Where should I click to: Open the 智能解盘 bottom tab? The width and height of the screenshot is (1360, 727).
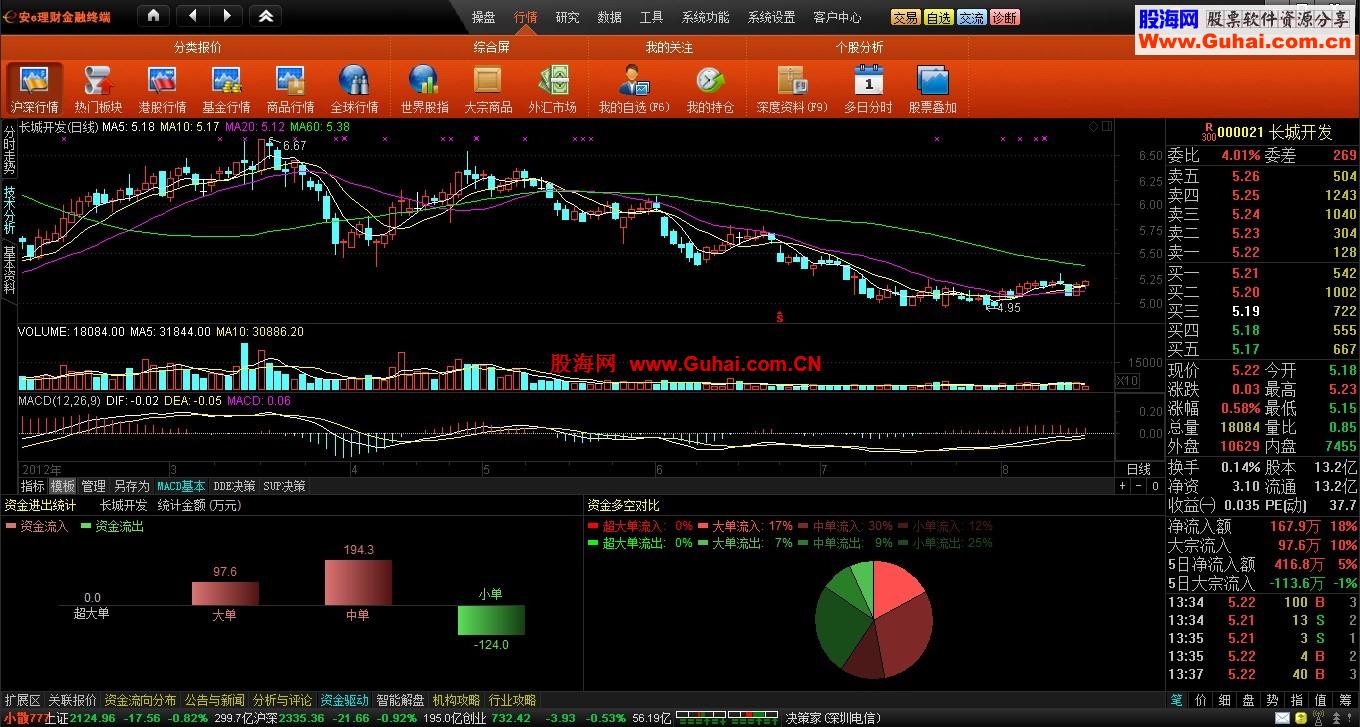point(400,700)
